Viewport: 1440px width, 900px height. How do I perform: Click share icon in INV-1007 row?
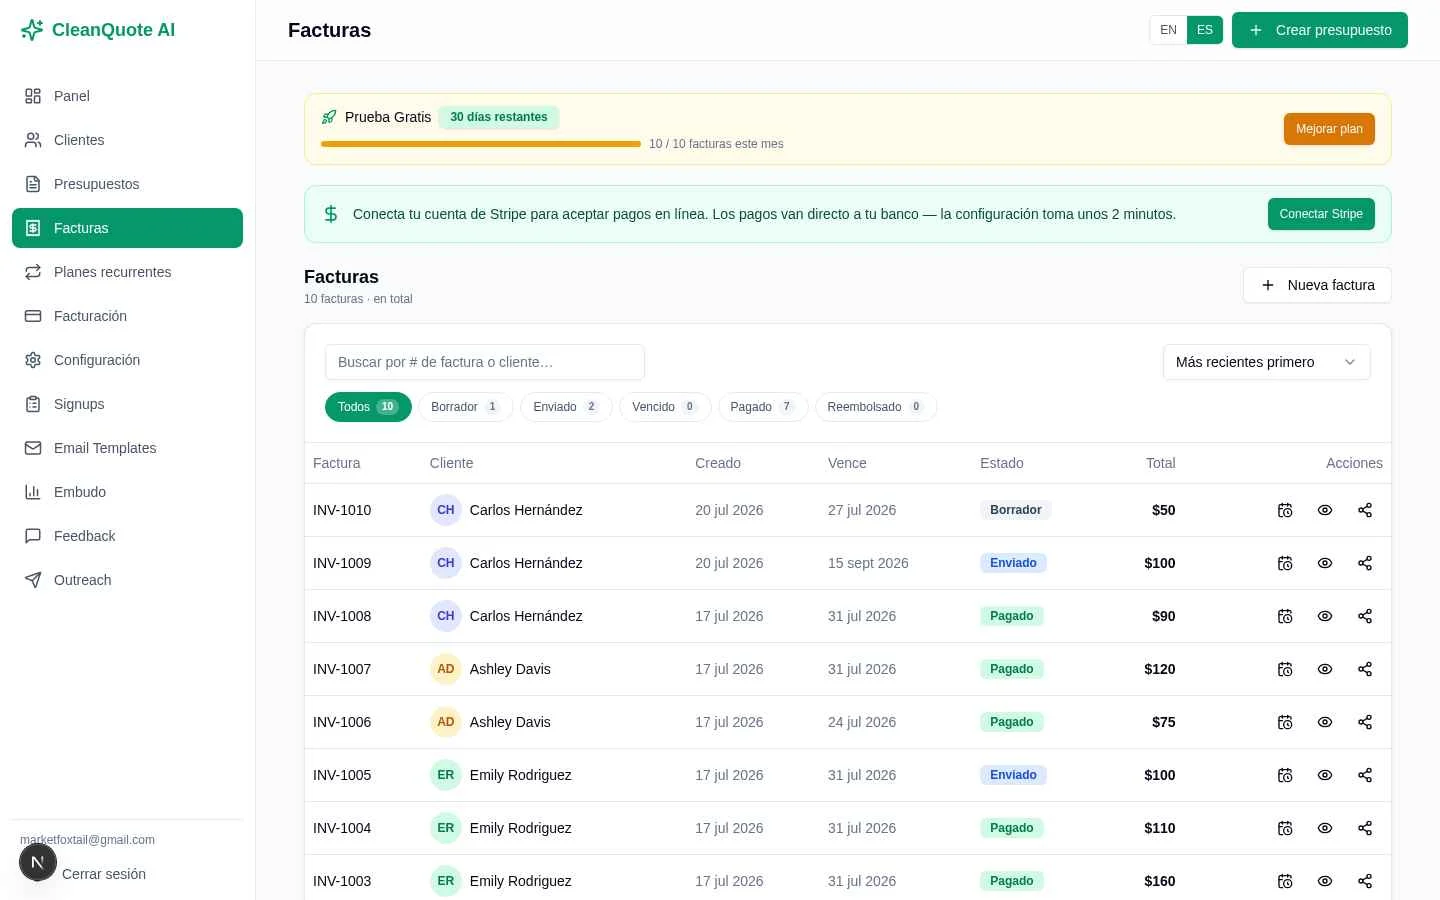(1365, 669)
